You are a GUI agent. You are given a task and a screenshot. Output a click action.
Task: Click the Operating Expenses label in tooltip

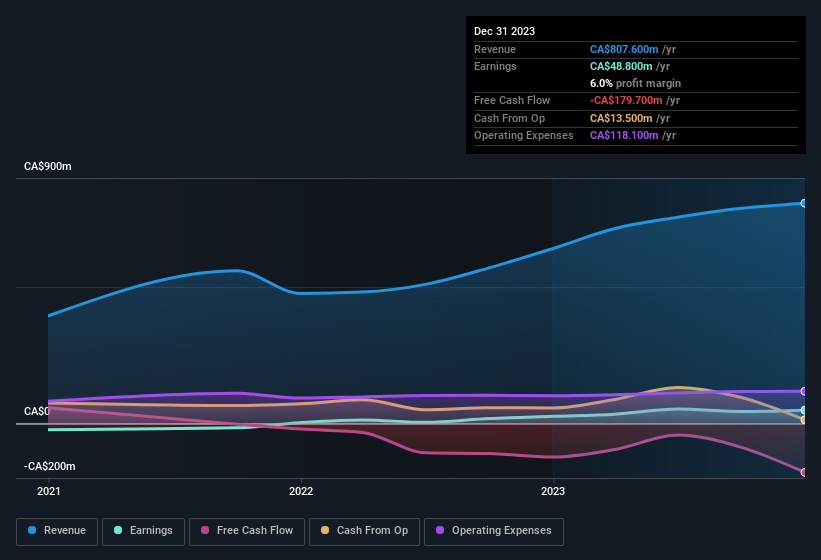[x=524, y=136]
